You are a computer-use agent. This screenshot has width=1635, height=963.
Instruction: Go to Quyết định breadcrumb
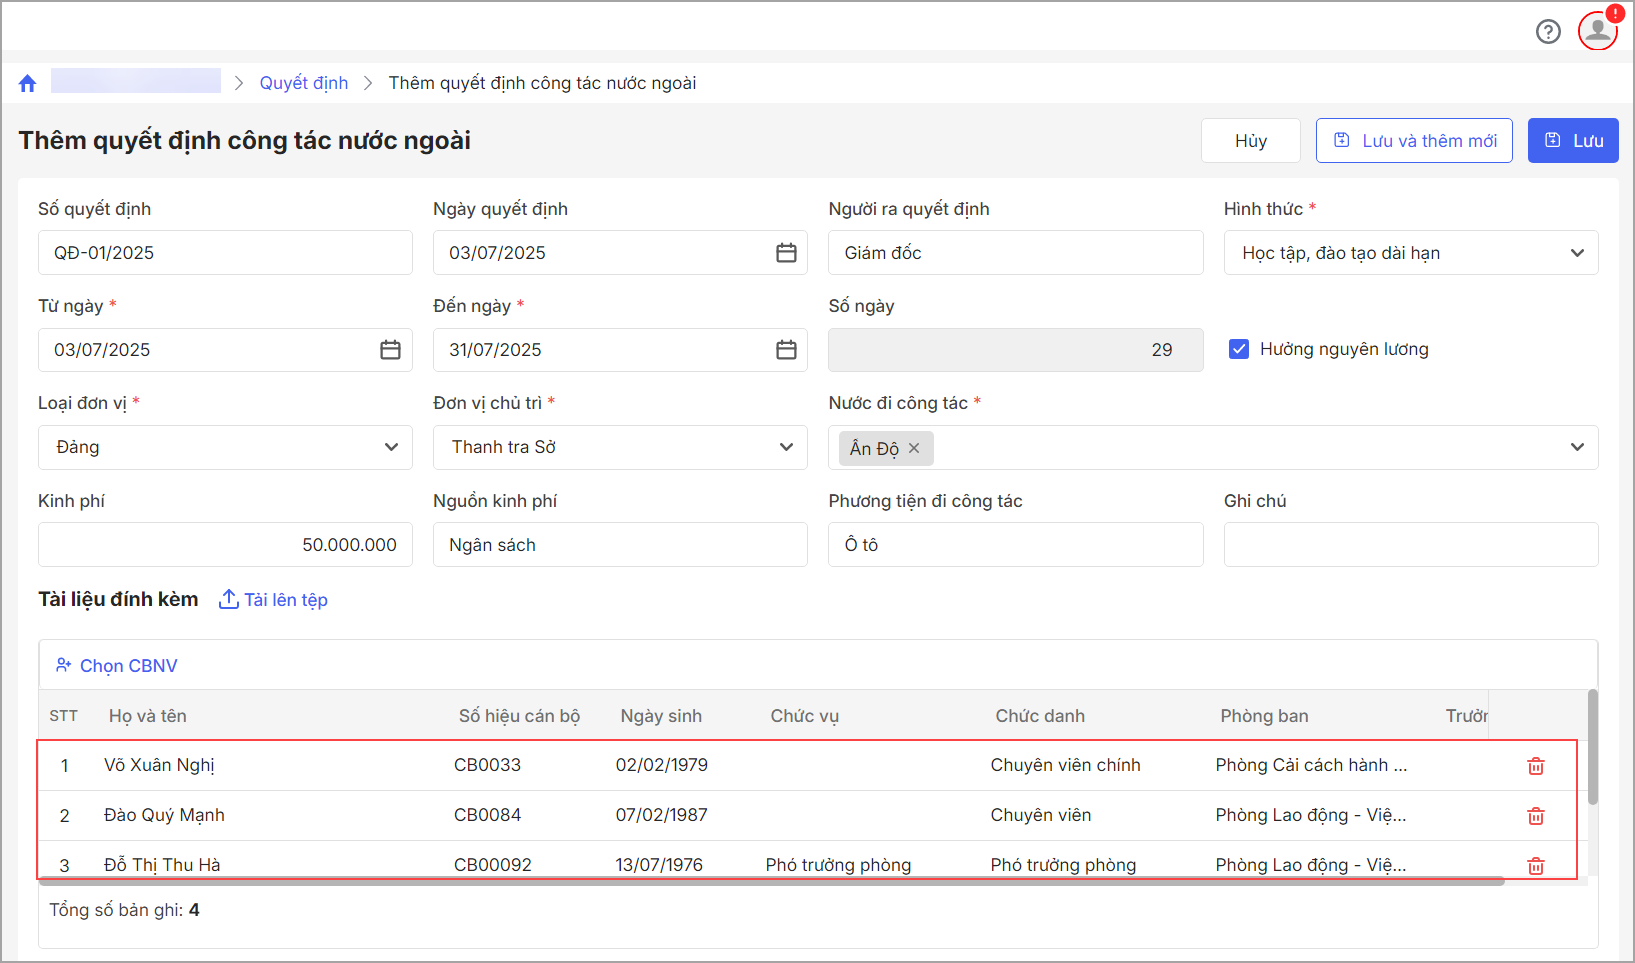pos(304,83)
